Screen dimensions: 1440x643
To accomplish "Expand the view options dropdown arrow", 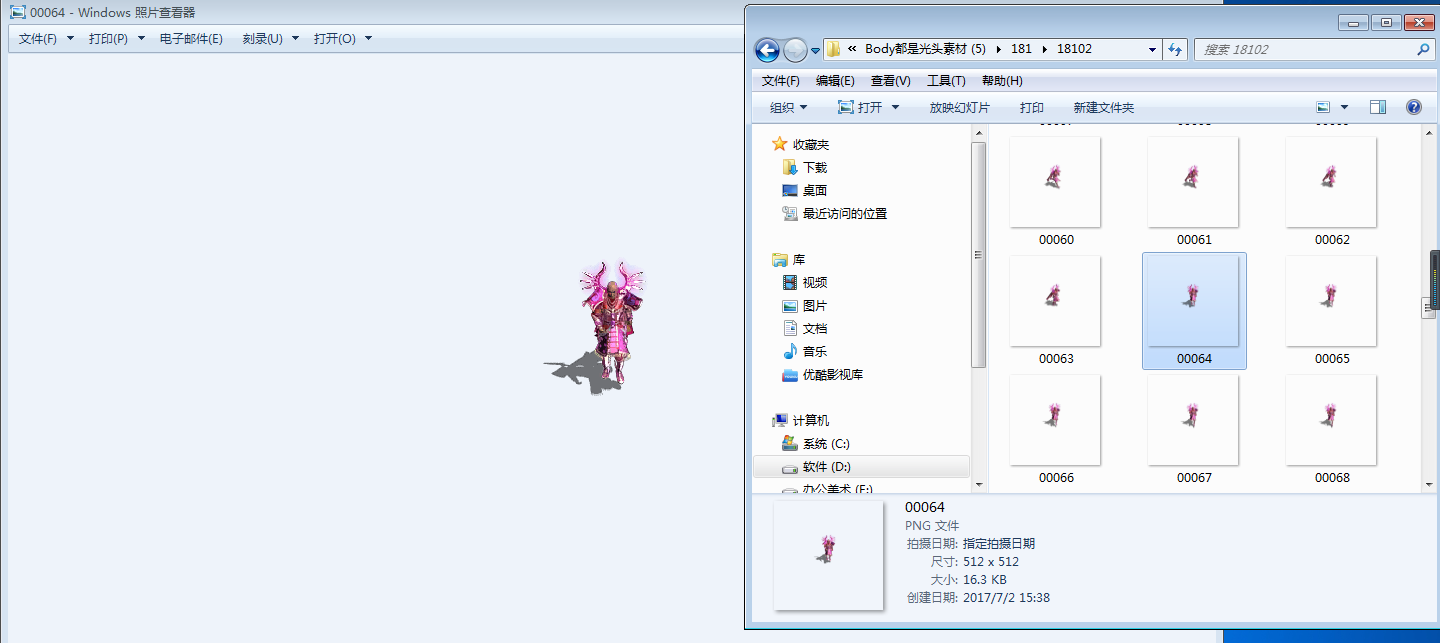I will (1344, 107).
